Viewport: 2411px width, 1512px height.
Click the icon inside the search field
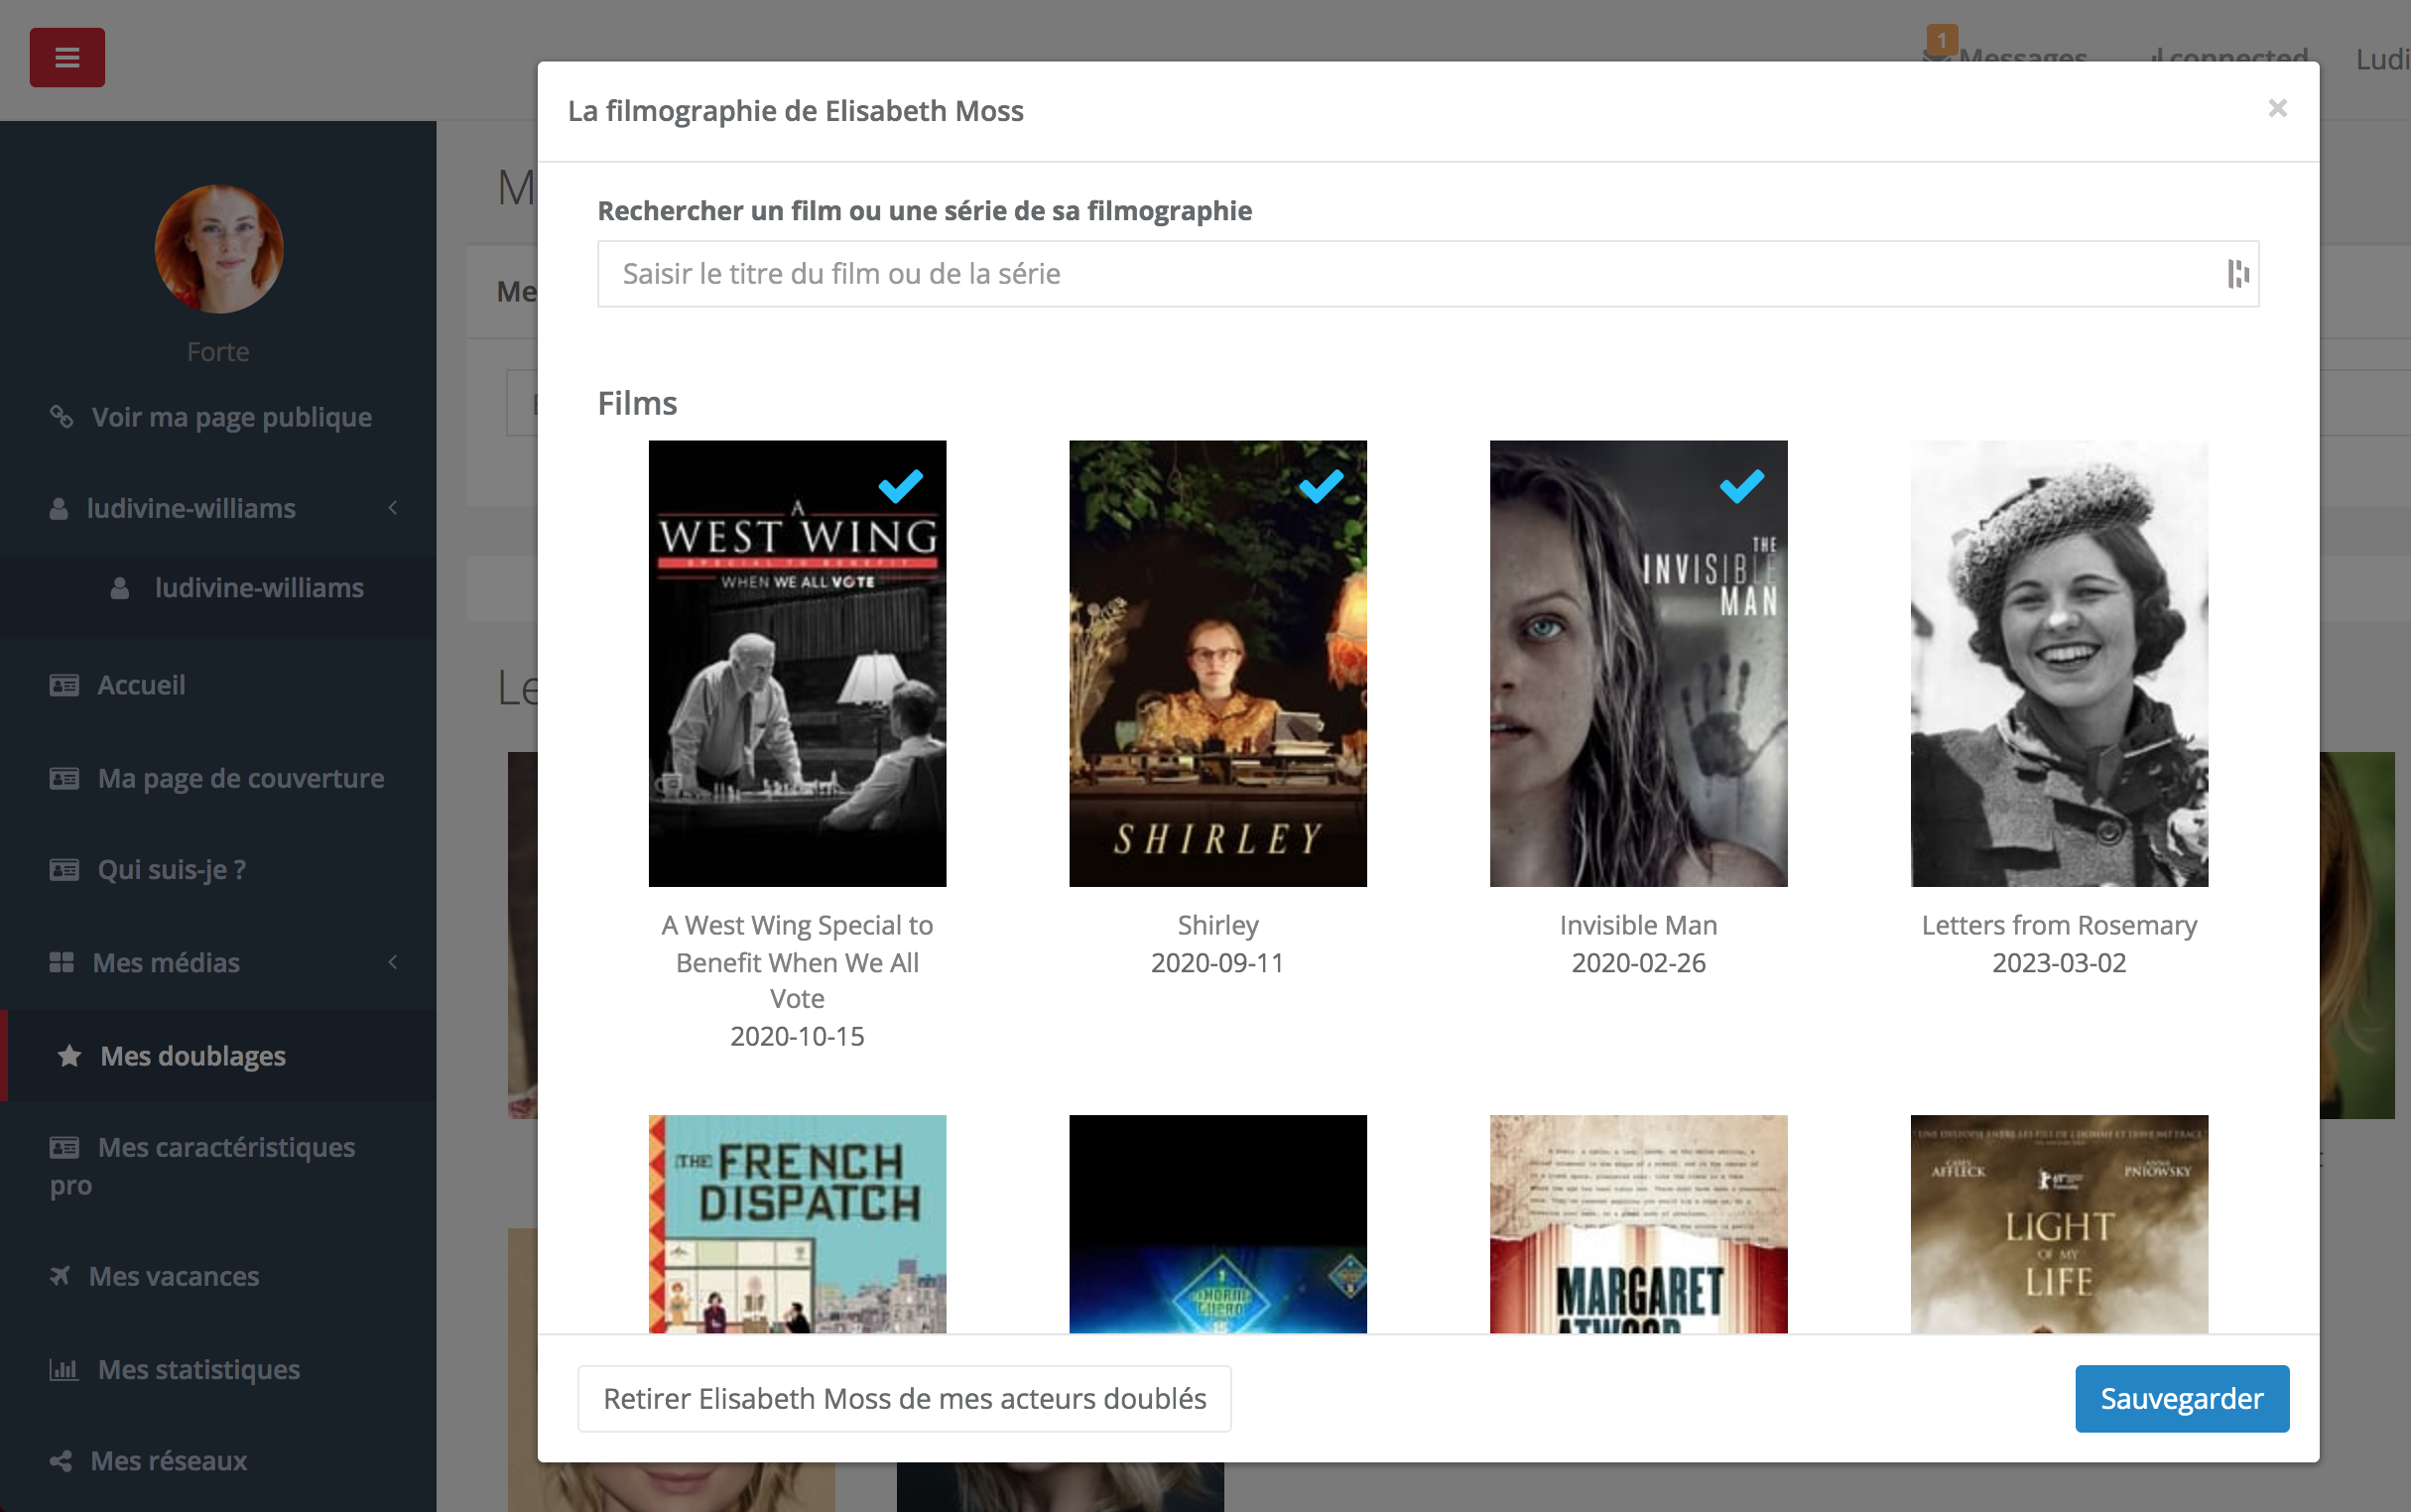point(2237,273)
